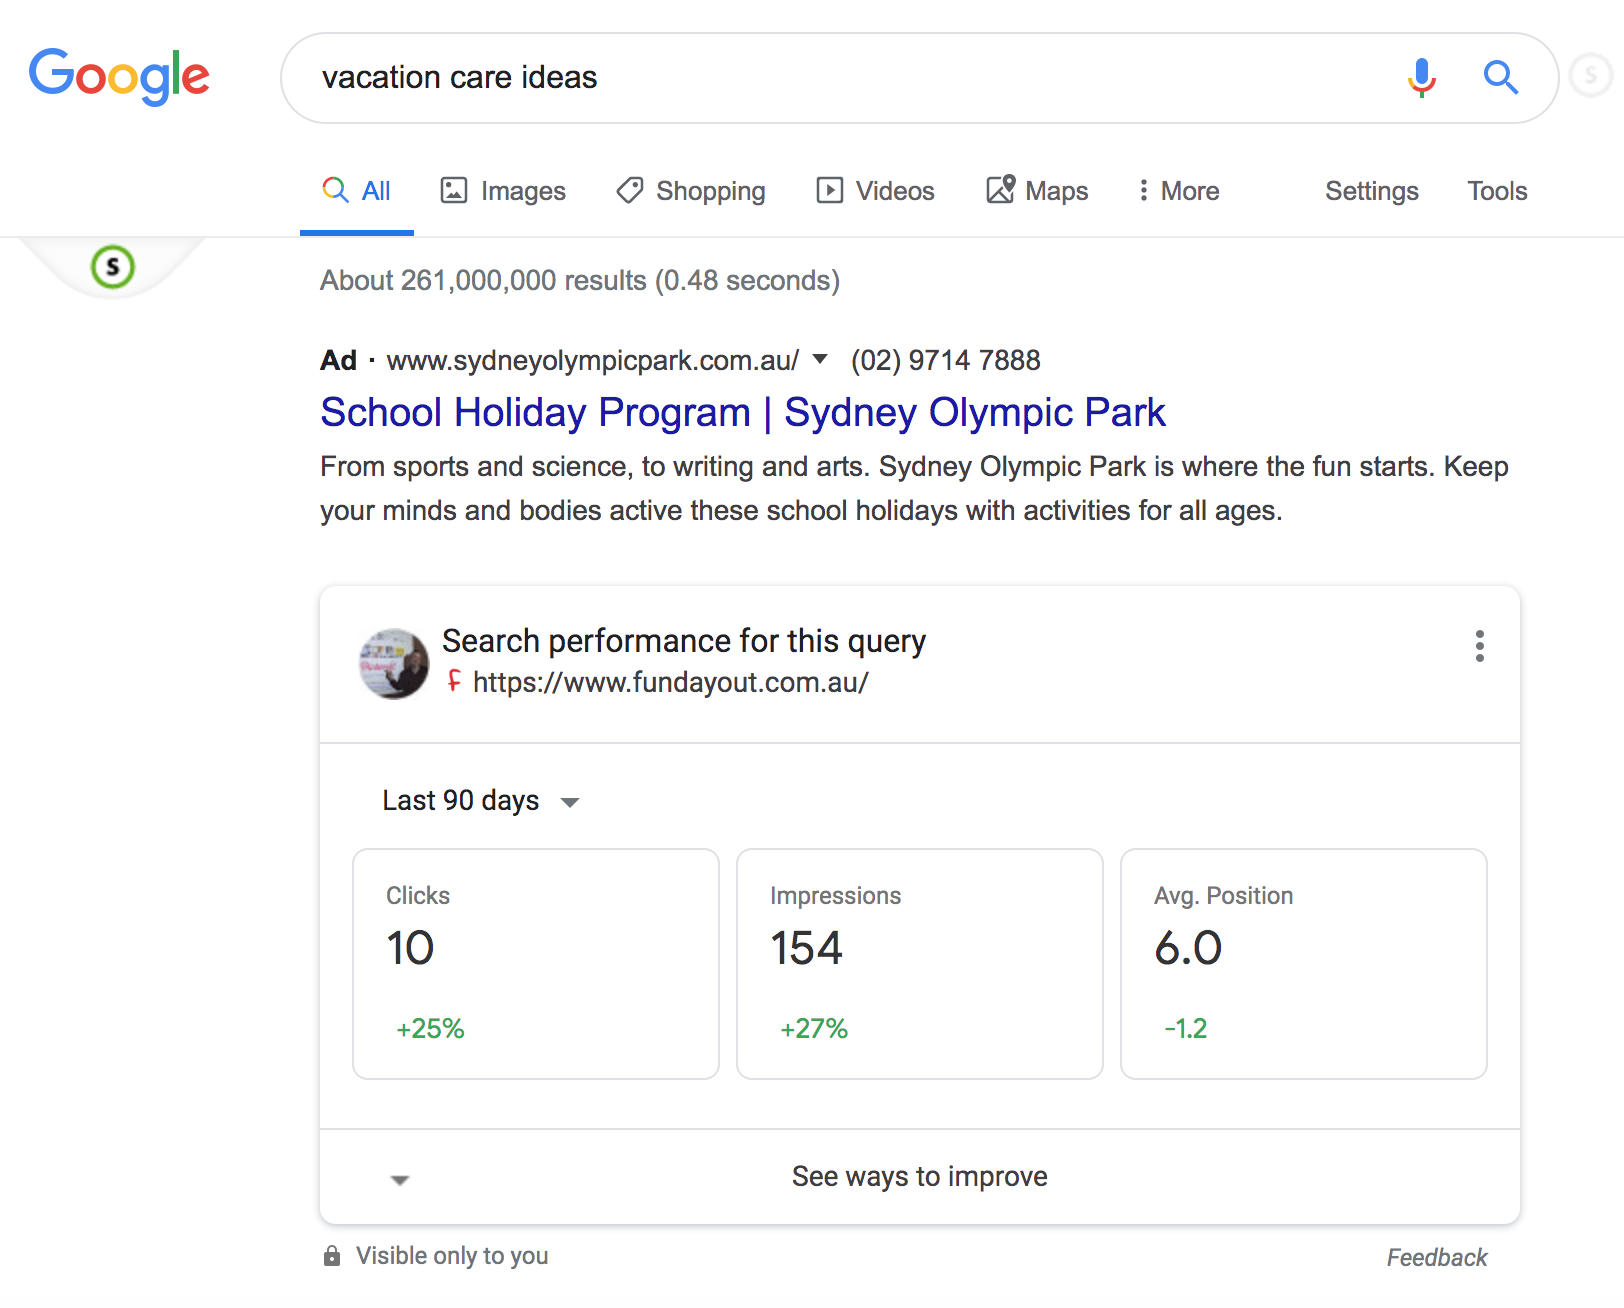Click the green circular S extension icon

(113, 267)
